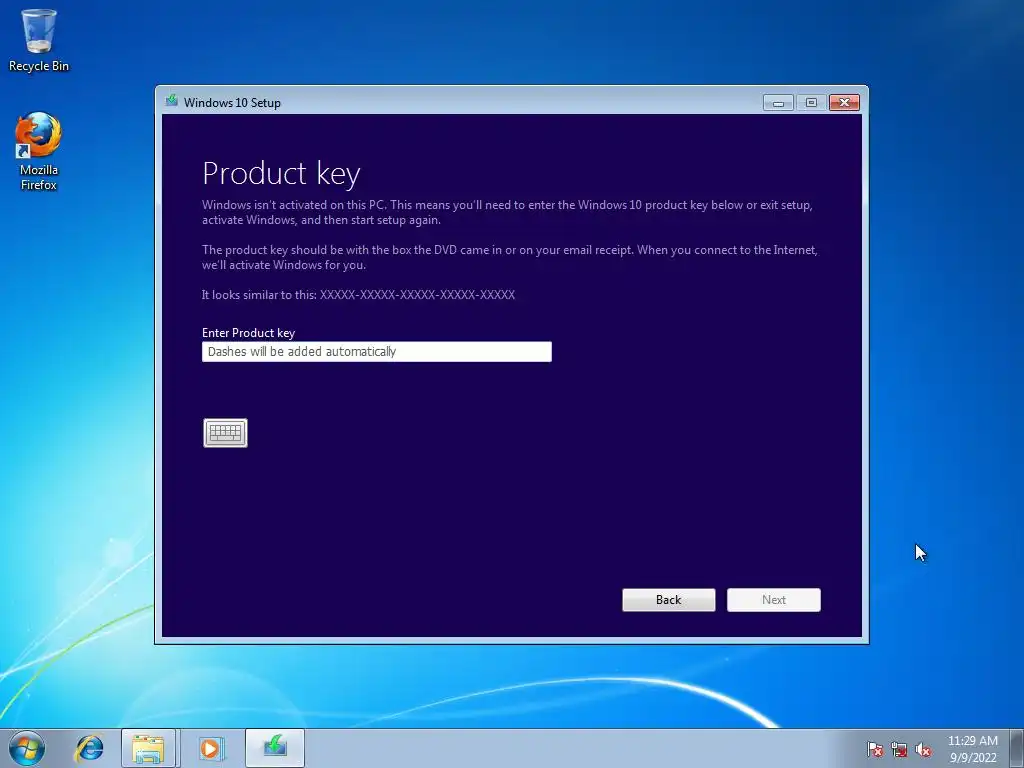This screenshot has height=768, width=1024.
Task: Click the Windows 10 Setup title text
Action: (232, 103)
